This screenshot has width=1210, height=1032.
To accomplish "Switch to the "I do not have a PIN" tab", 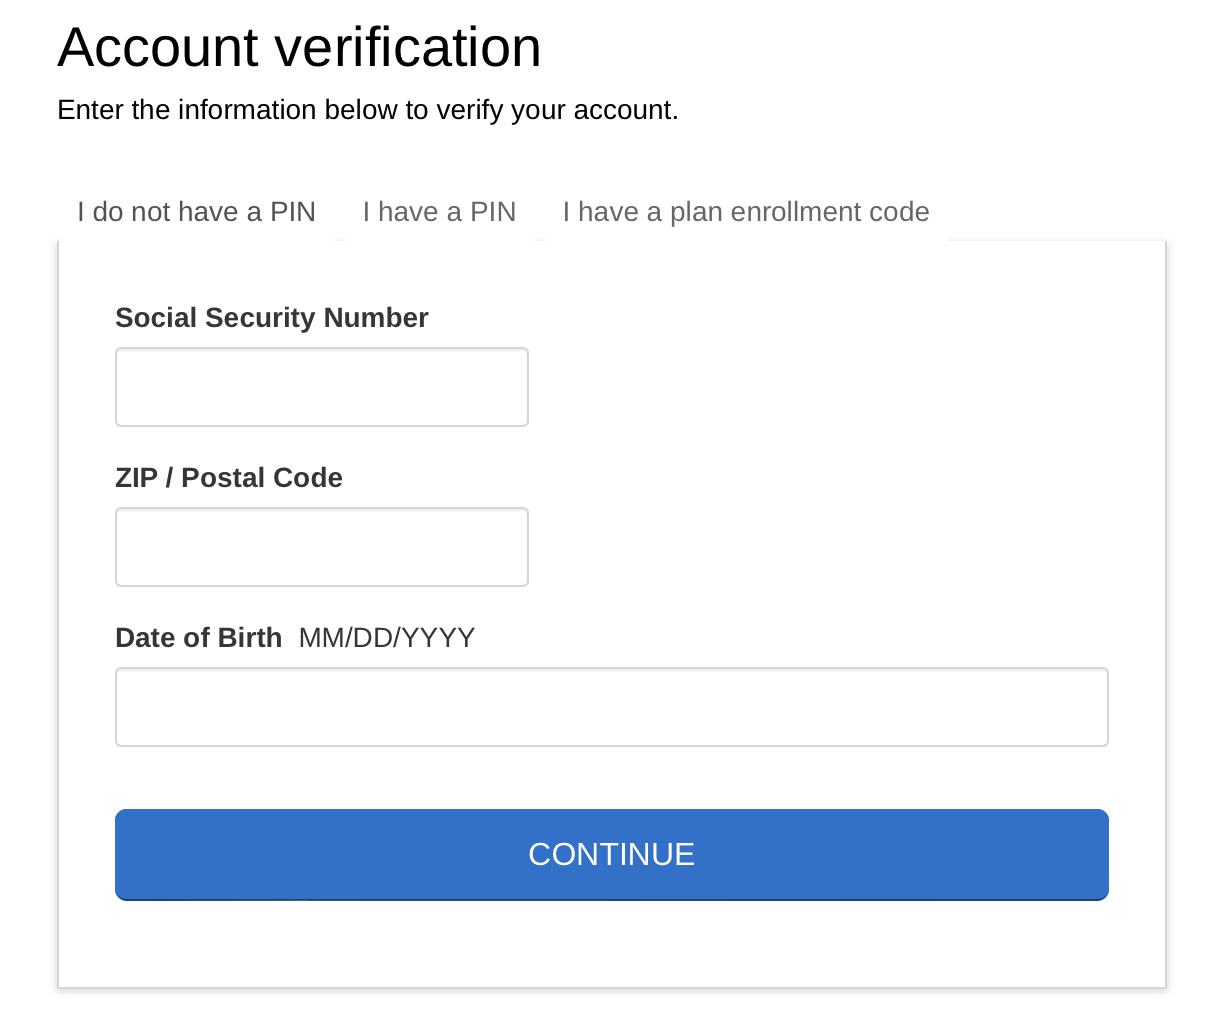I will 197,212.
